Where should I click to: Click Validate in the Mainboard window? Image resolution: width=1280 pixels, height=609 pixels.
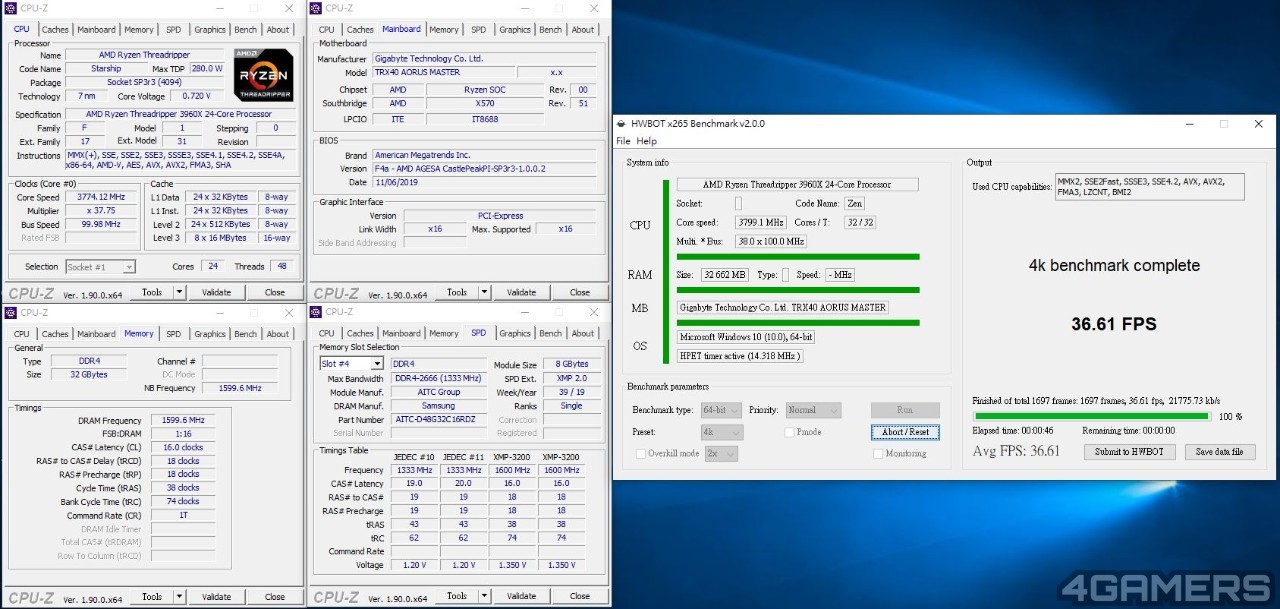(x=521, y=293)
